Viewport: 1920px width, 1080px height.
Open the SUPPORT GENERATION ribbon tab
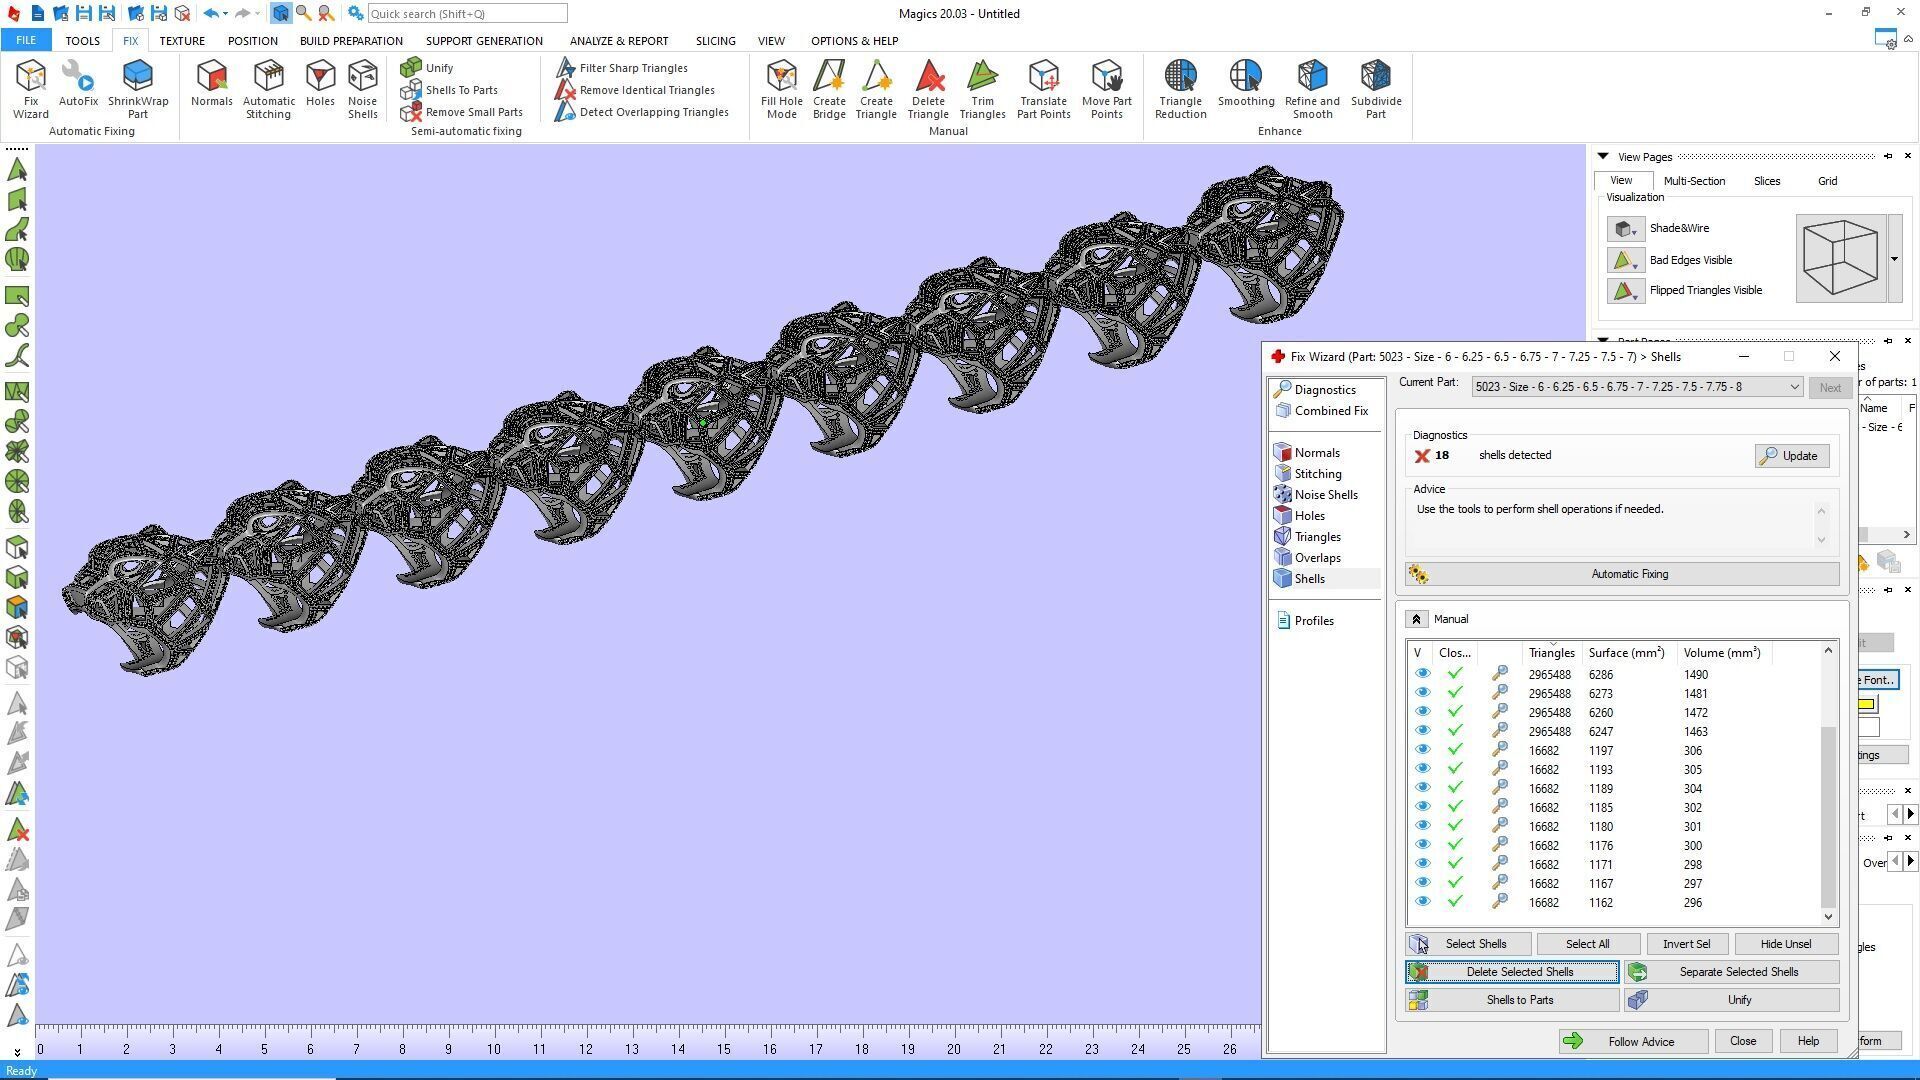coord(484,41)
